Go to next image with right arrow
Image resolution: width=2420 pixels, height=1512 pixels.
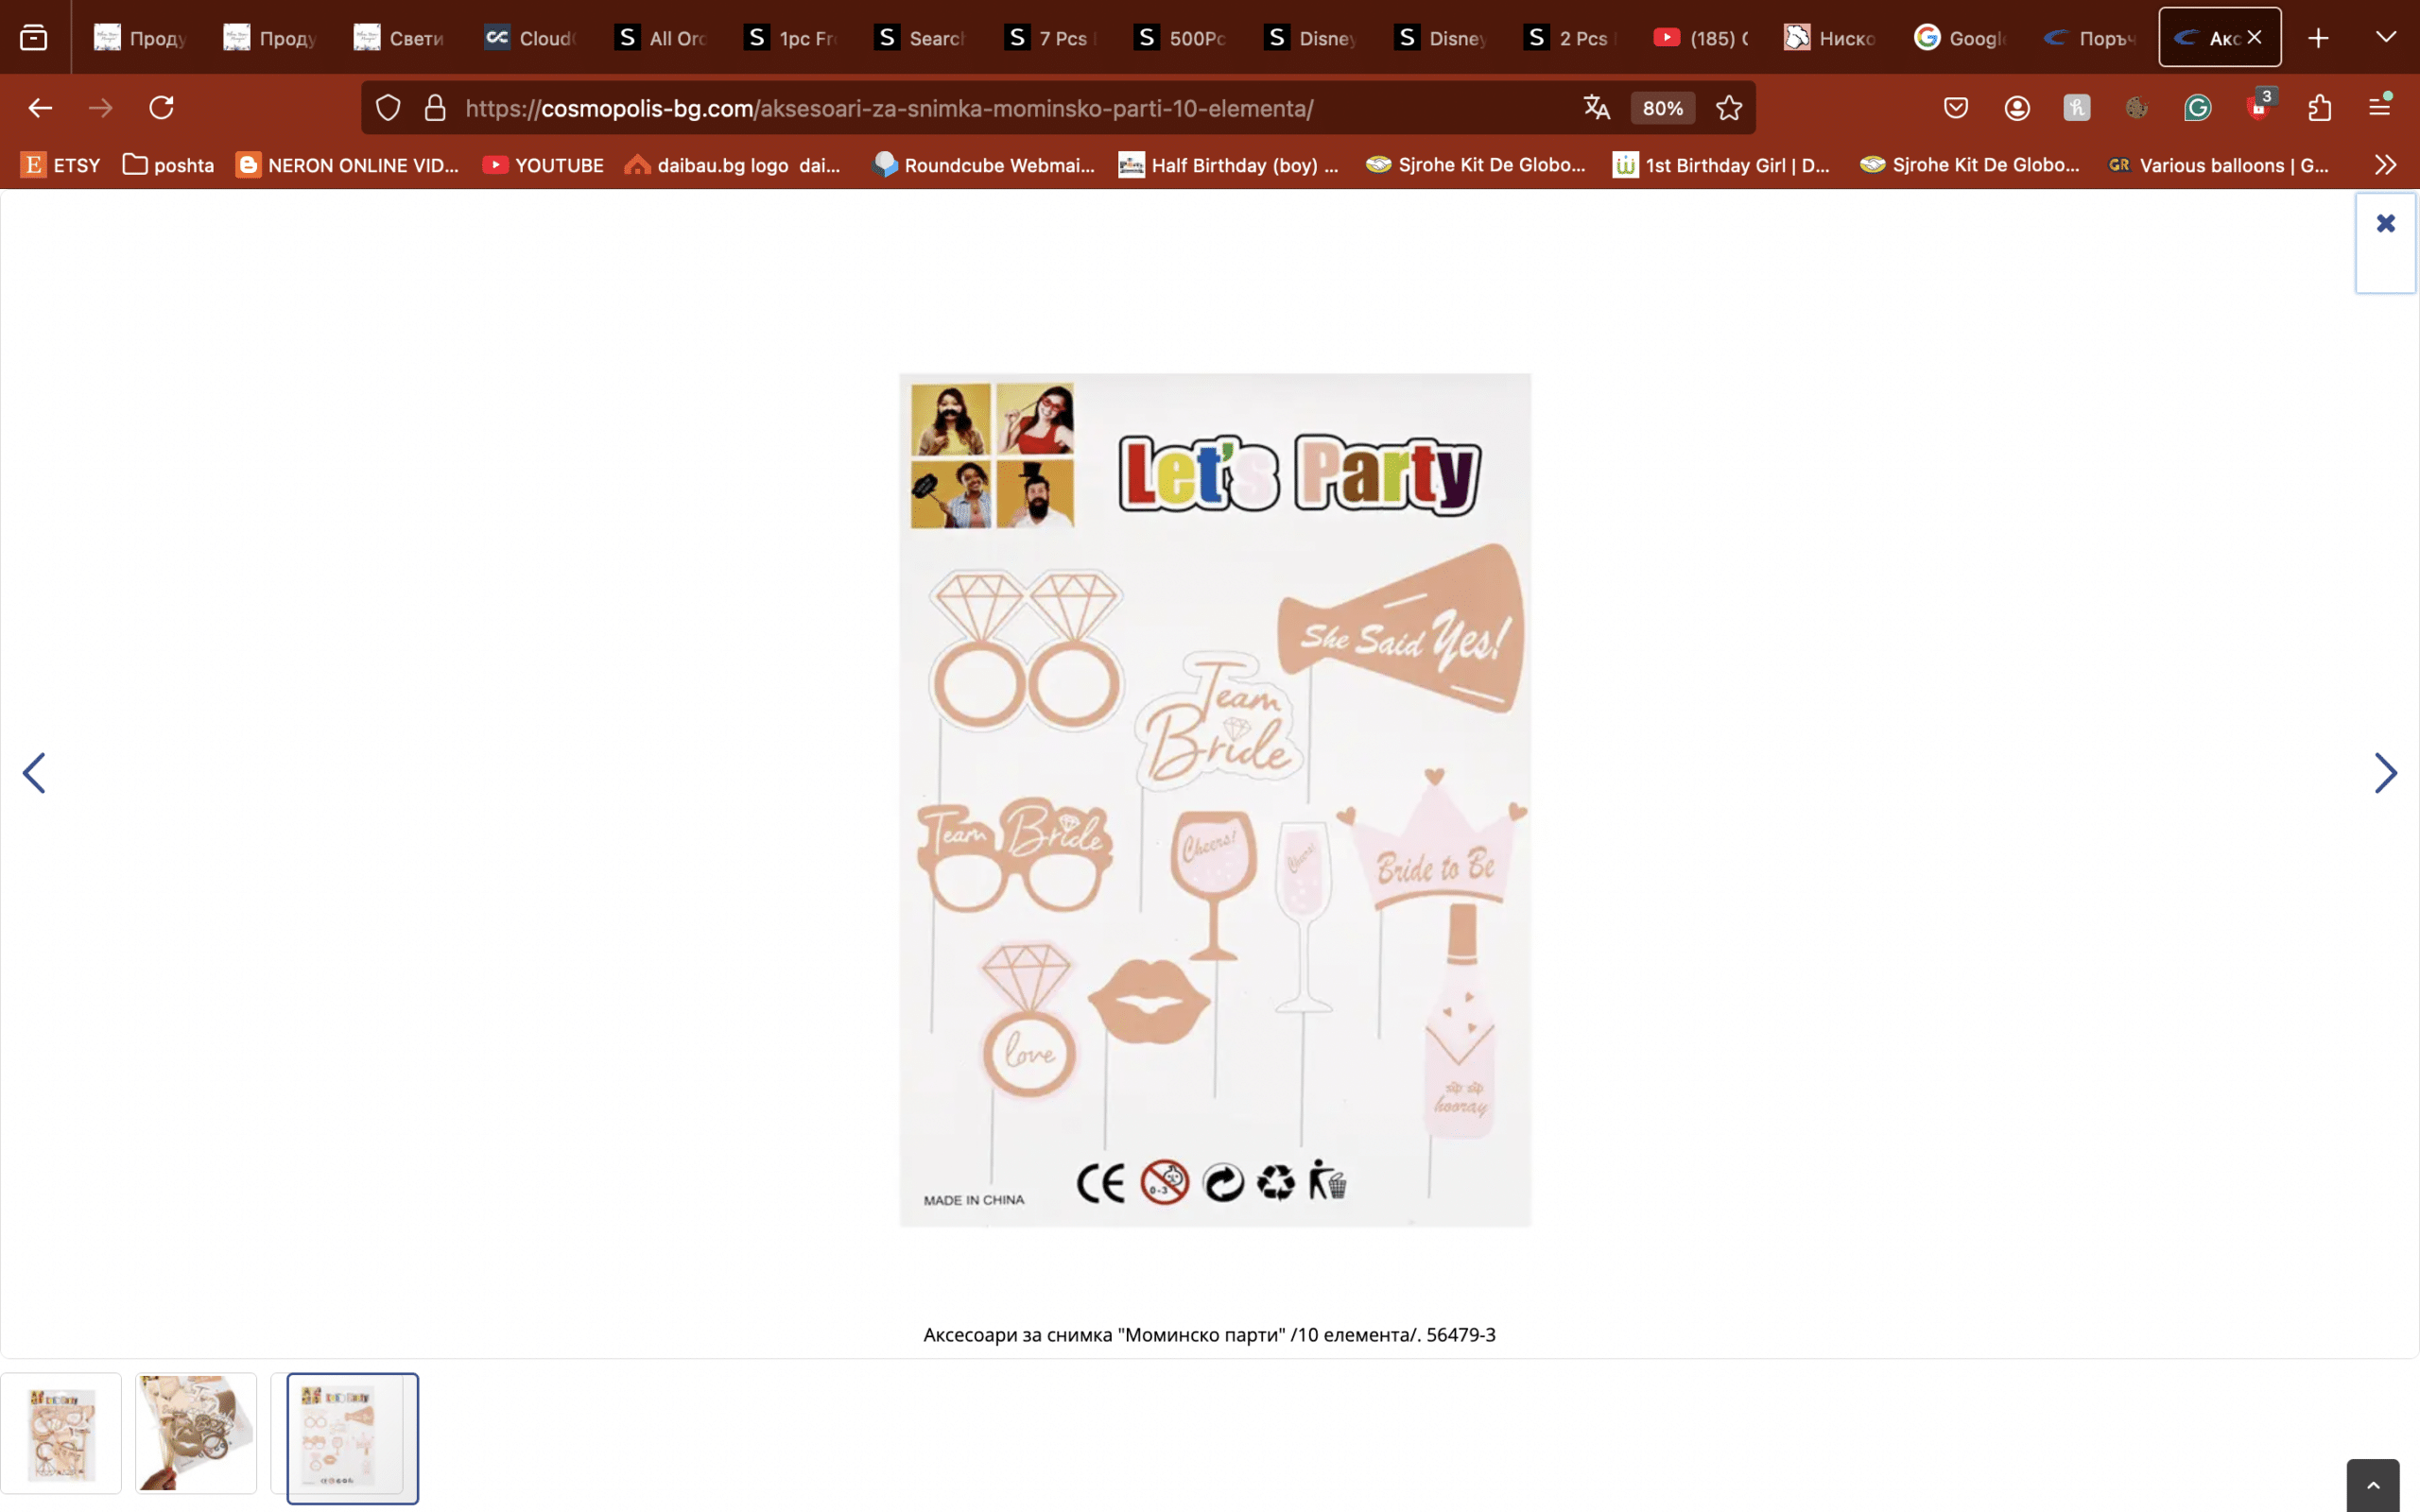2385,773
